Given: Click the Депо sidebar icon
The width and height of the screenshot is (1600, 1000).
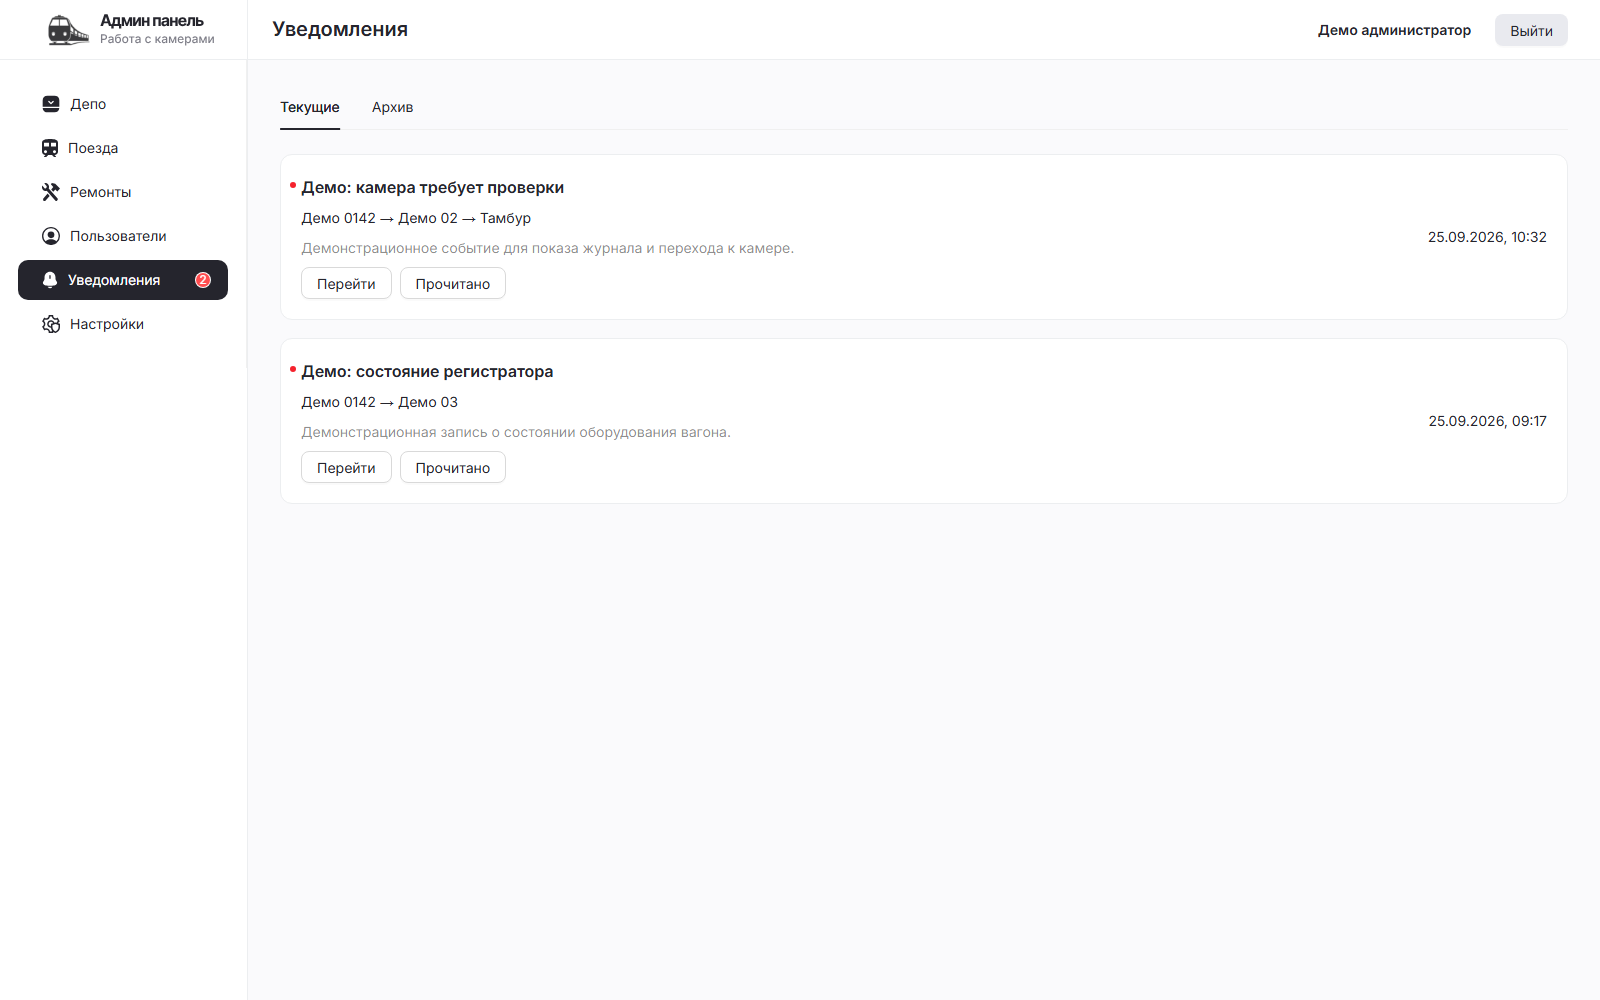Looking at the screenshot, I should (x=51, y=104).
